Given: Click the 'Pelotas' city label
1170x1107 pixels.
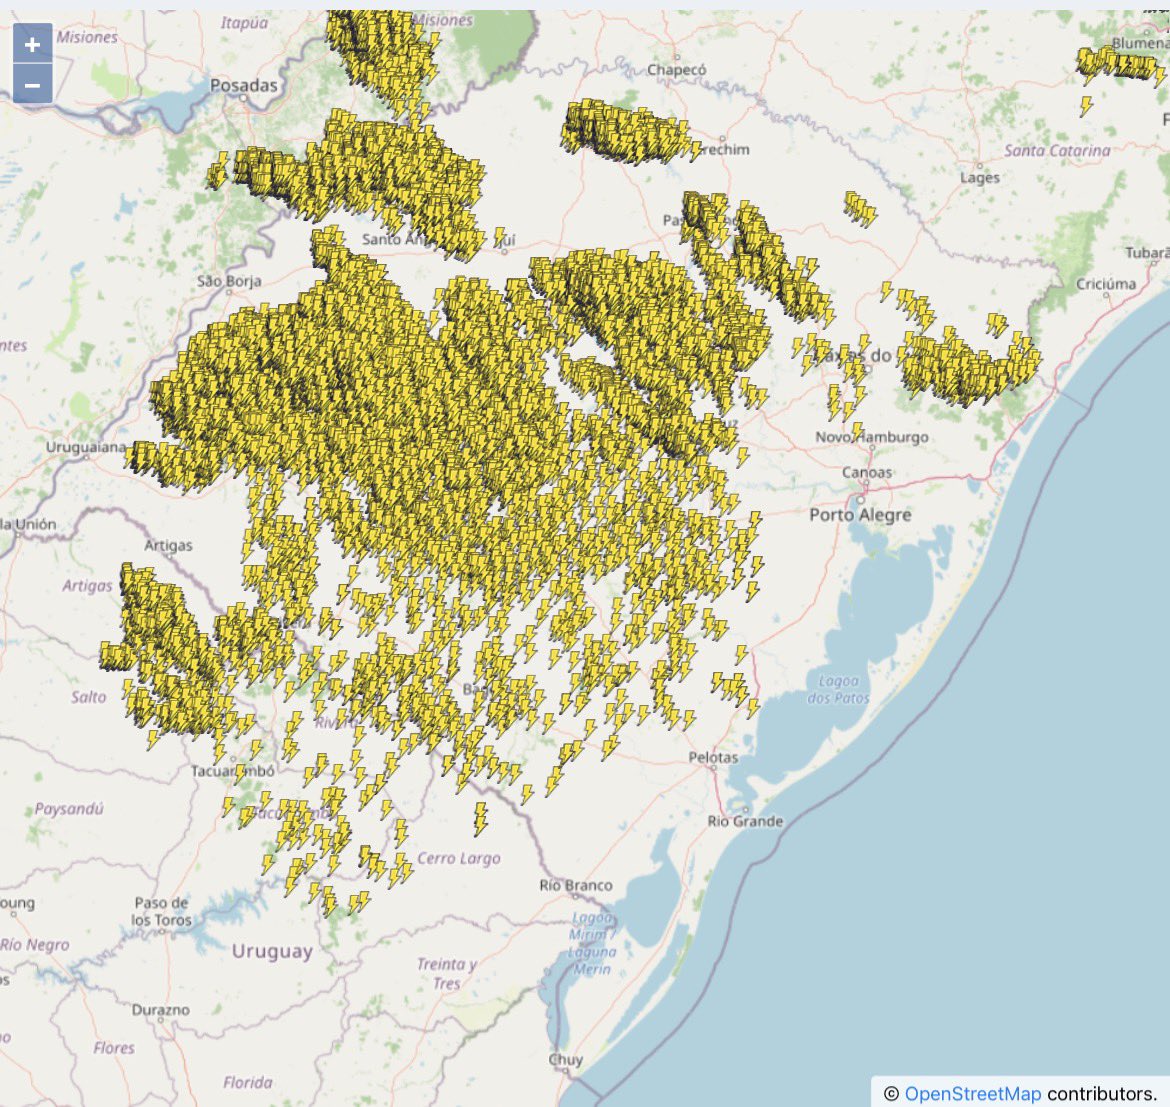Looking at the screenshot, I should coord(713,757).
